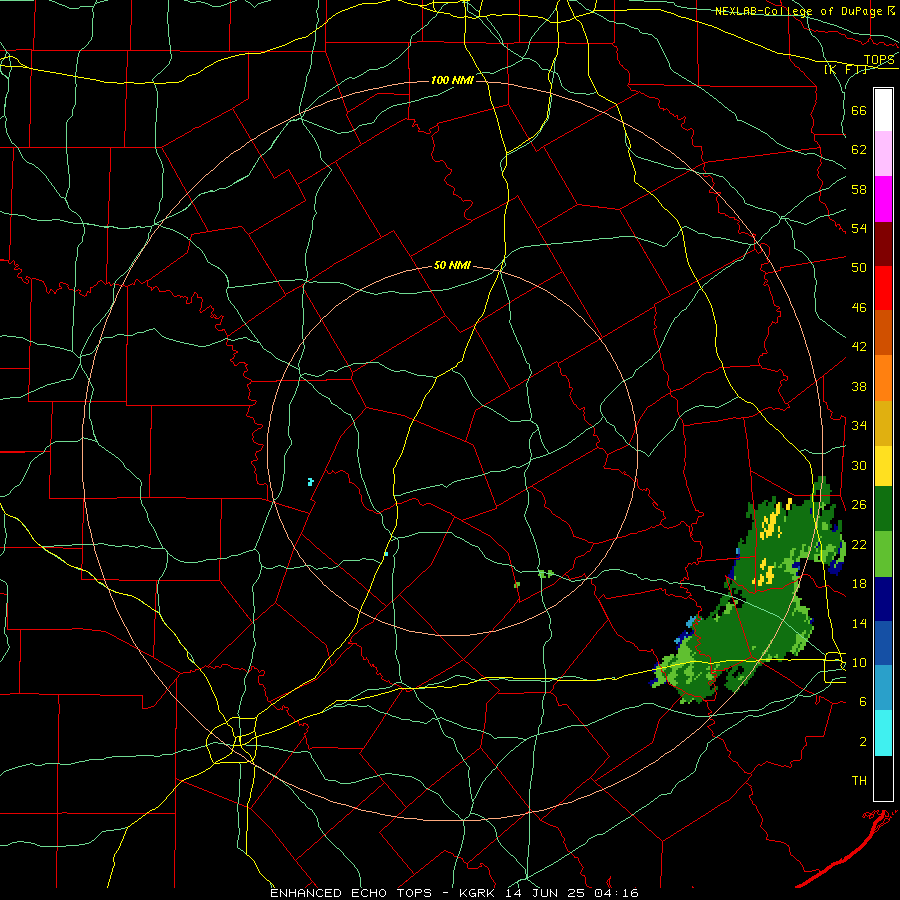The height and width of the screenshot is (900, 900).
Task: Click the "TOPS" legend heading
Action: [x=879, y=60]
